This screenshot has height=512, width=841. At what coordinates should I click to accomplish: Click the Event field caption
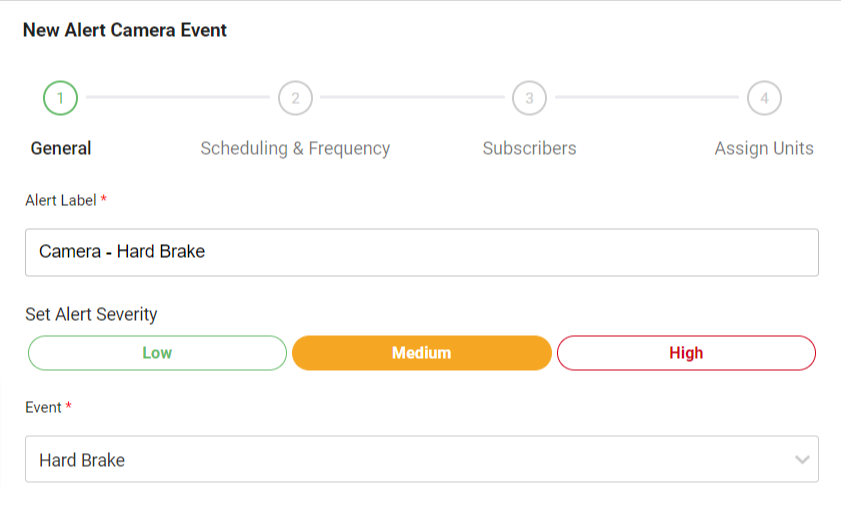click(43, 407)
